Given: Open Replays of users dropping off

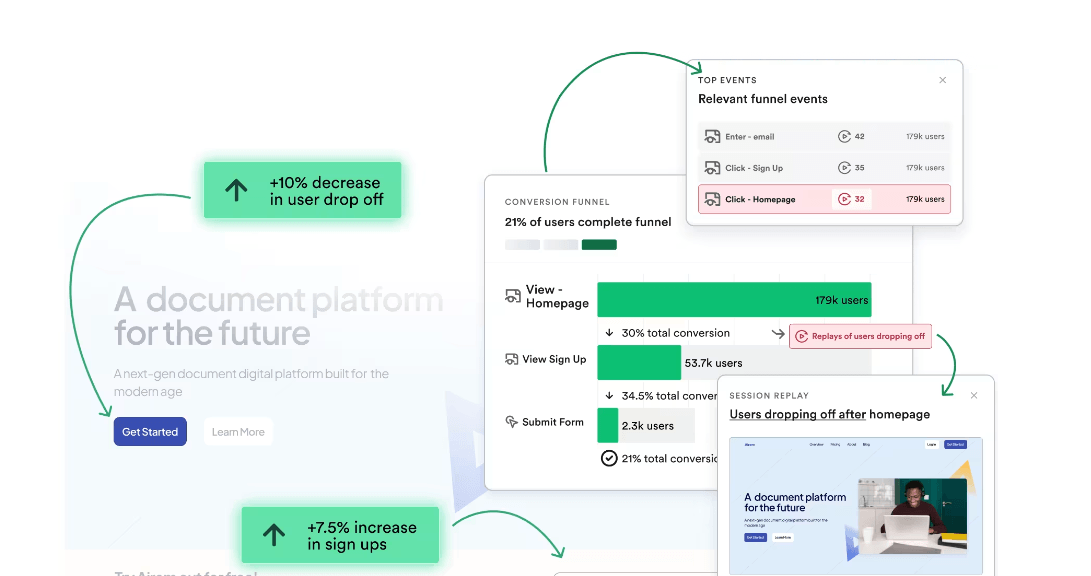Looking at the screenshot, I should tap(860, 336).
